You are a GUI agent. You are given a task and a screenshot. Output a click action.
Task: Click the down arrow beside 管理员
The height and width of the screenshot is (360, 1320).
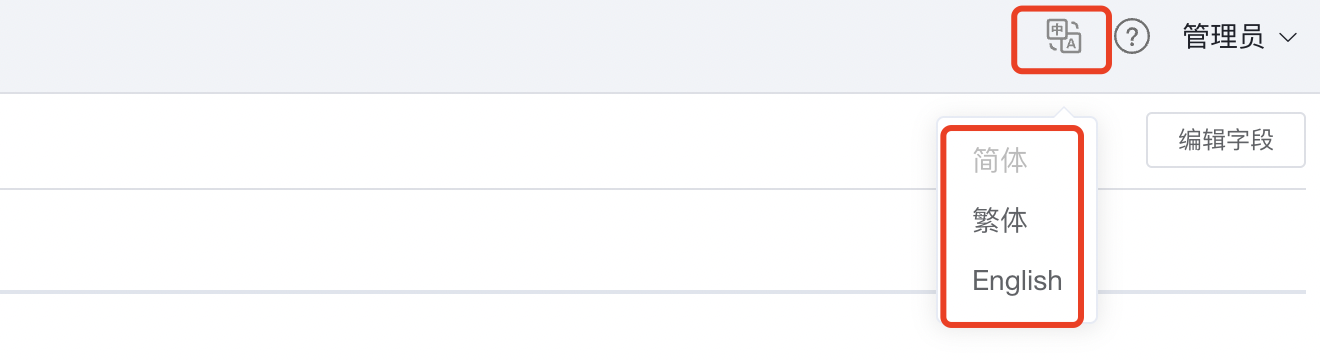pyautogui.click(x=1287, y=38)
